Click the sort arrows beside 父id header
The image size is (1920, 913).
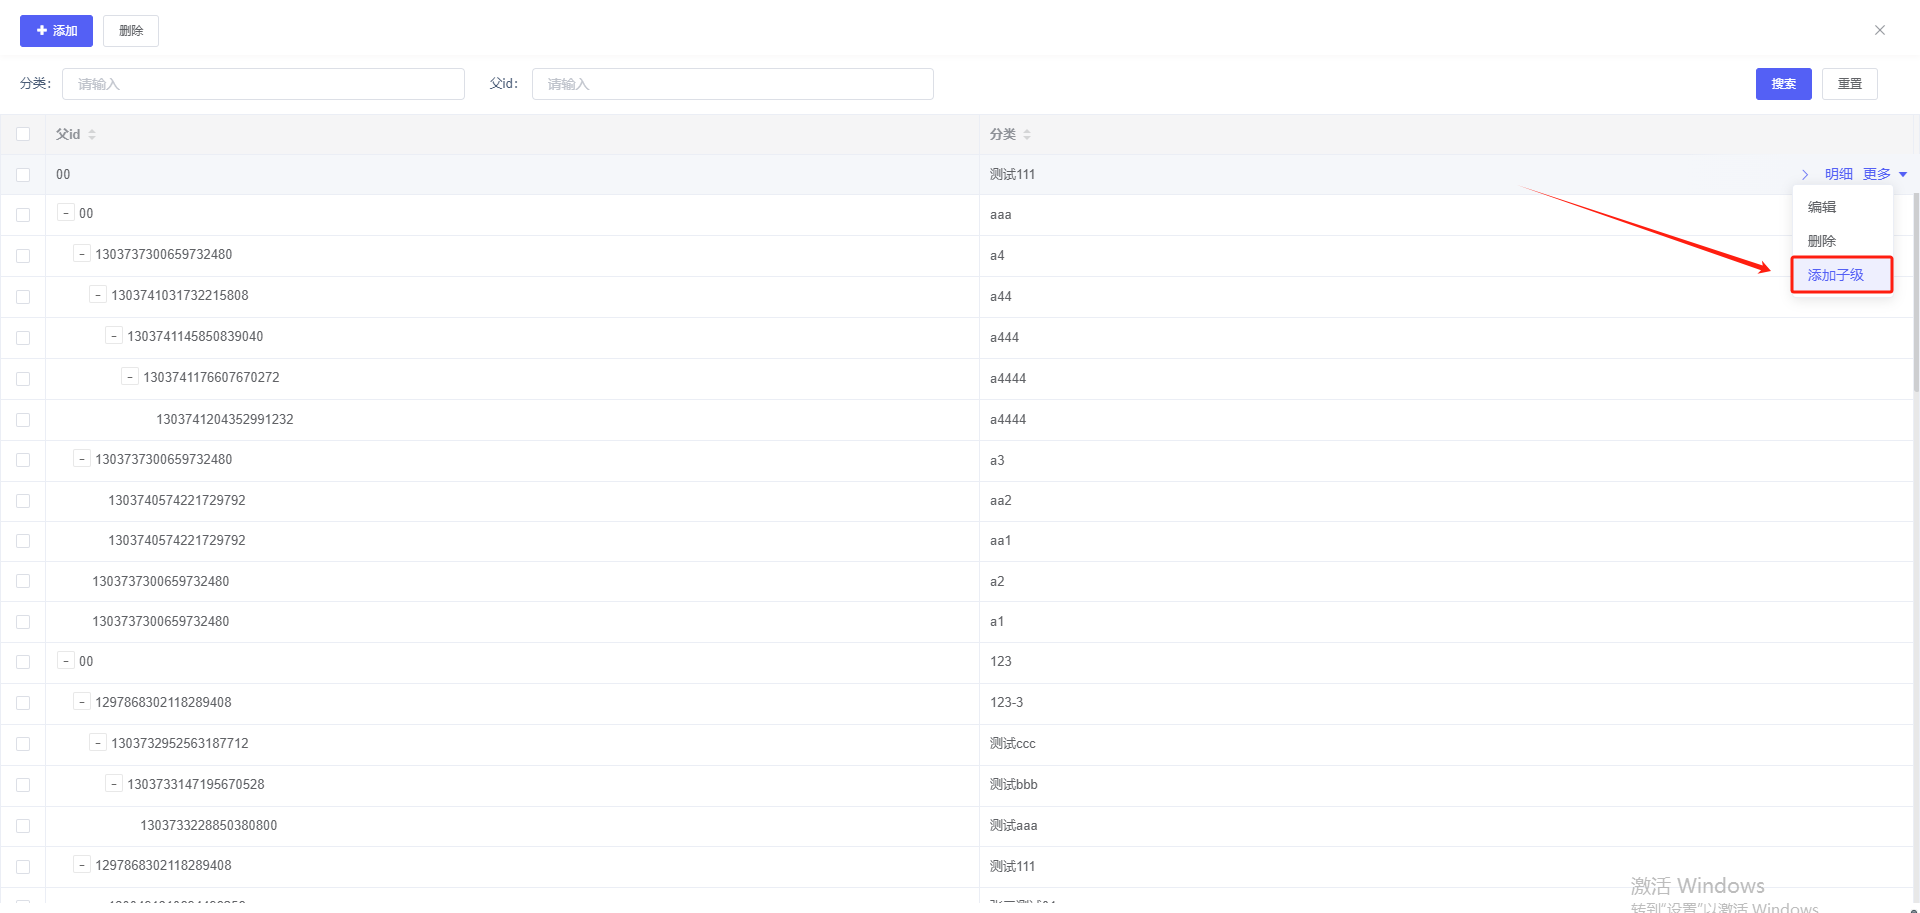pyautogui.click(x=92, y=134)
